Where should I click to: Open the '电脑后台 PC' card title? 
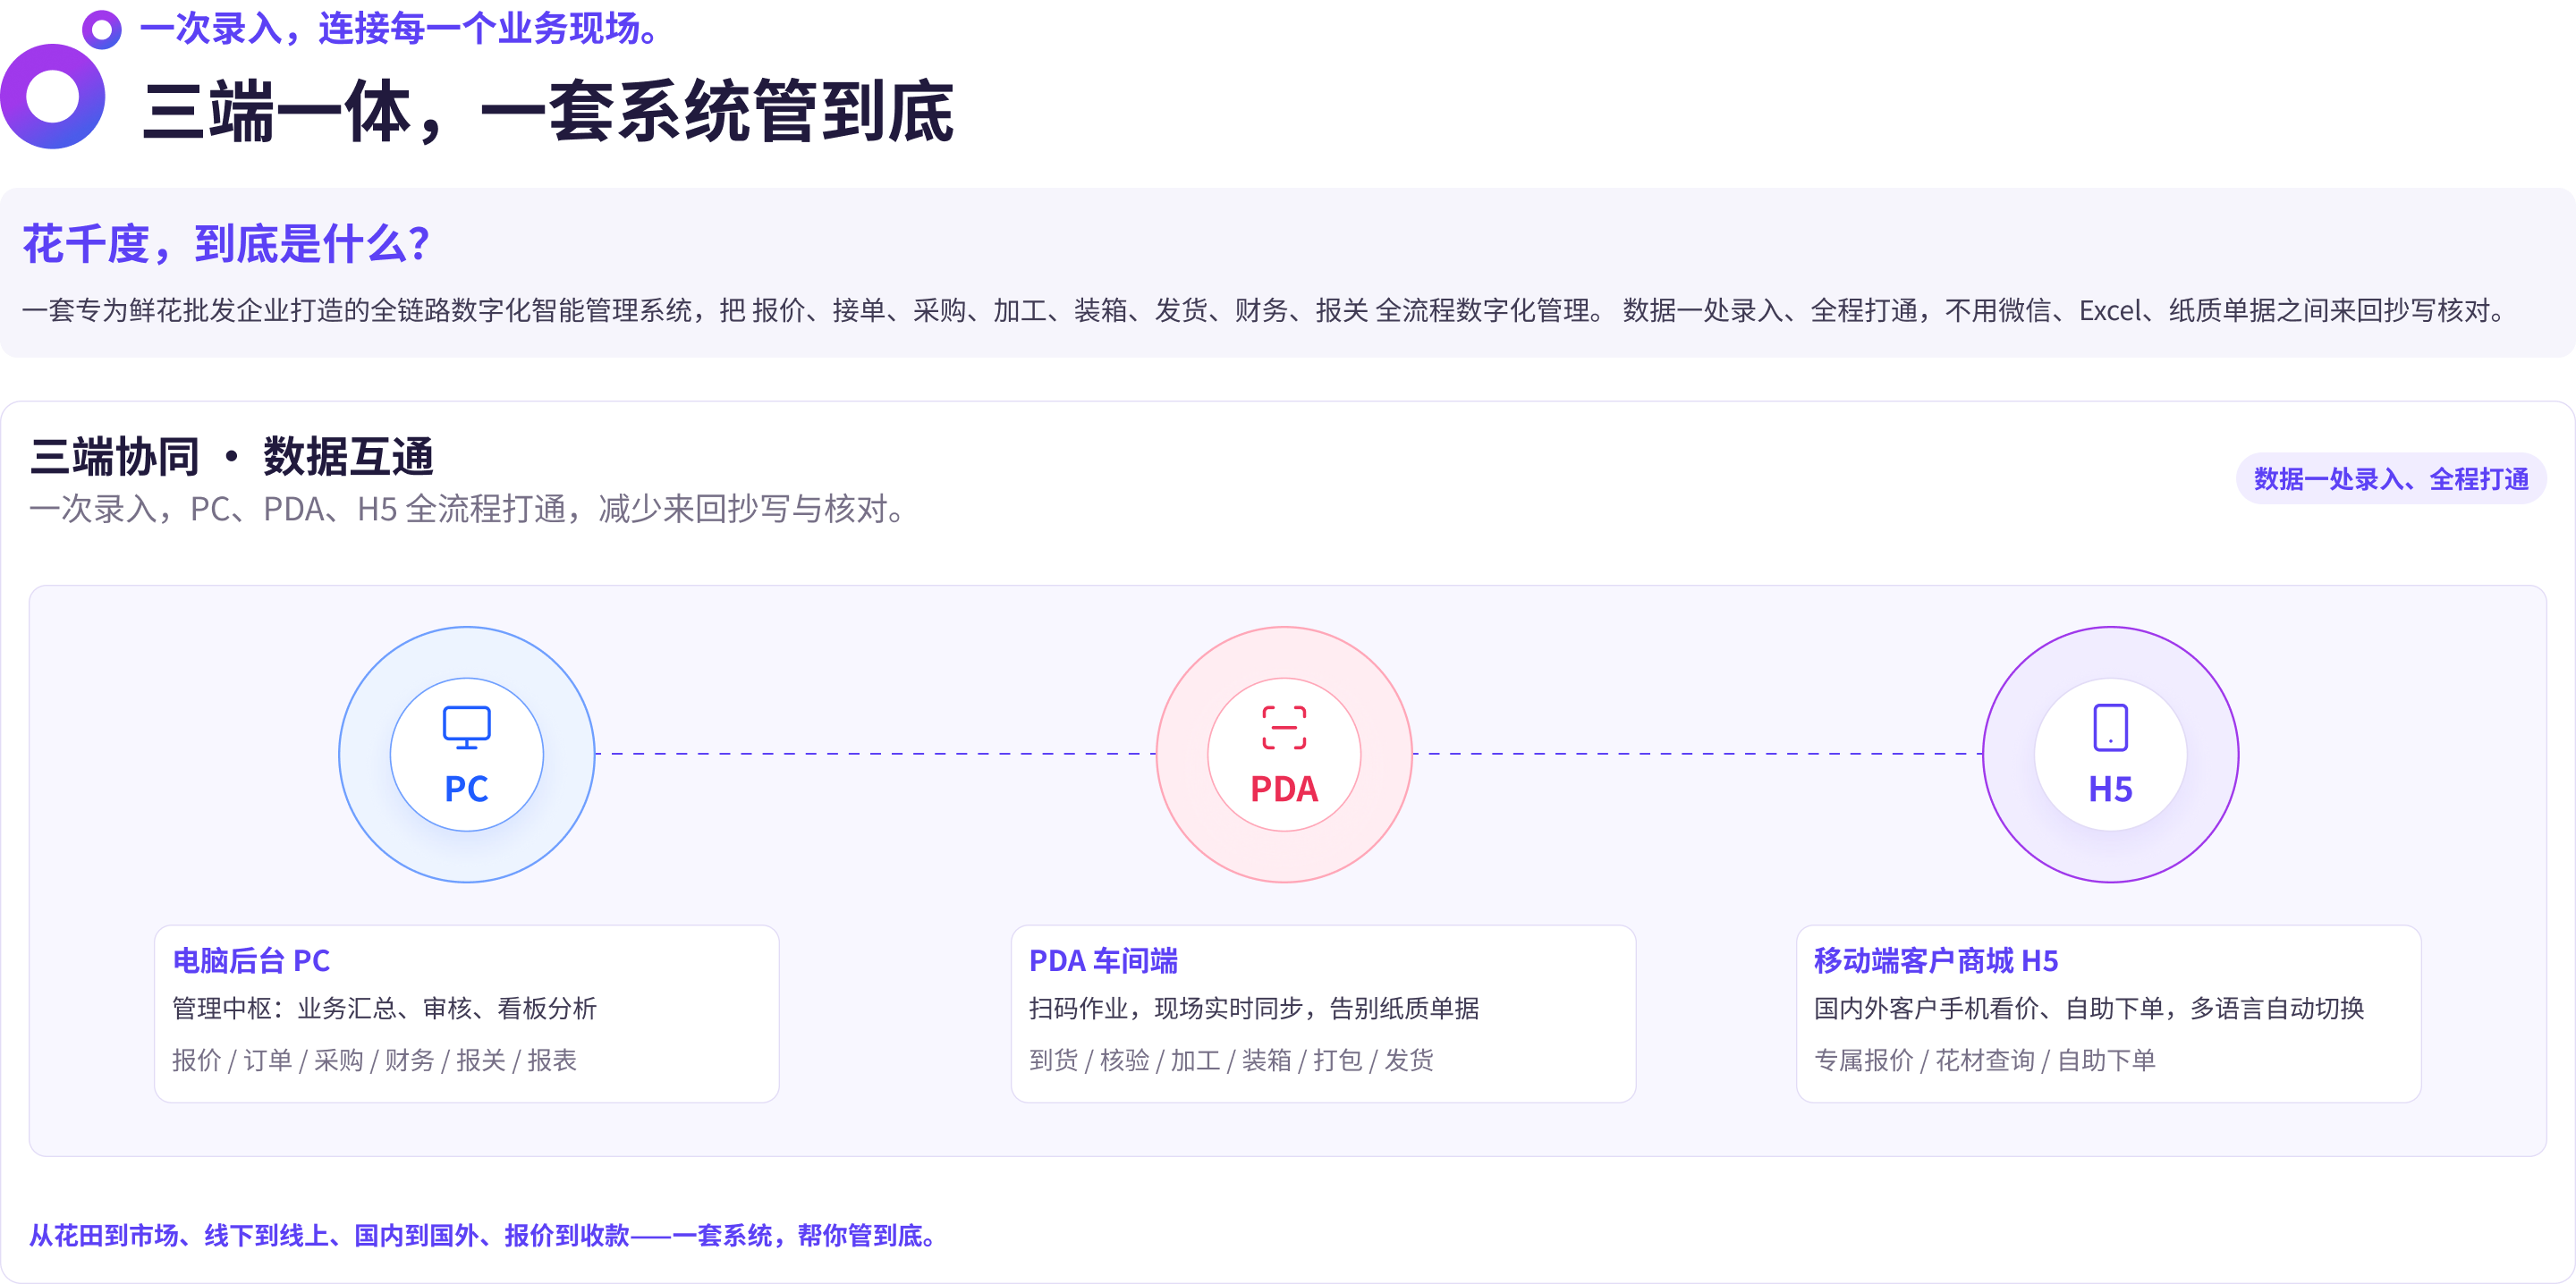pos(251,960)
